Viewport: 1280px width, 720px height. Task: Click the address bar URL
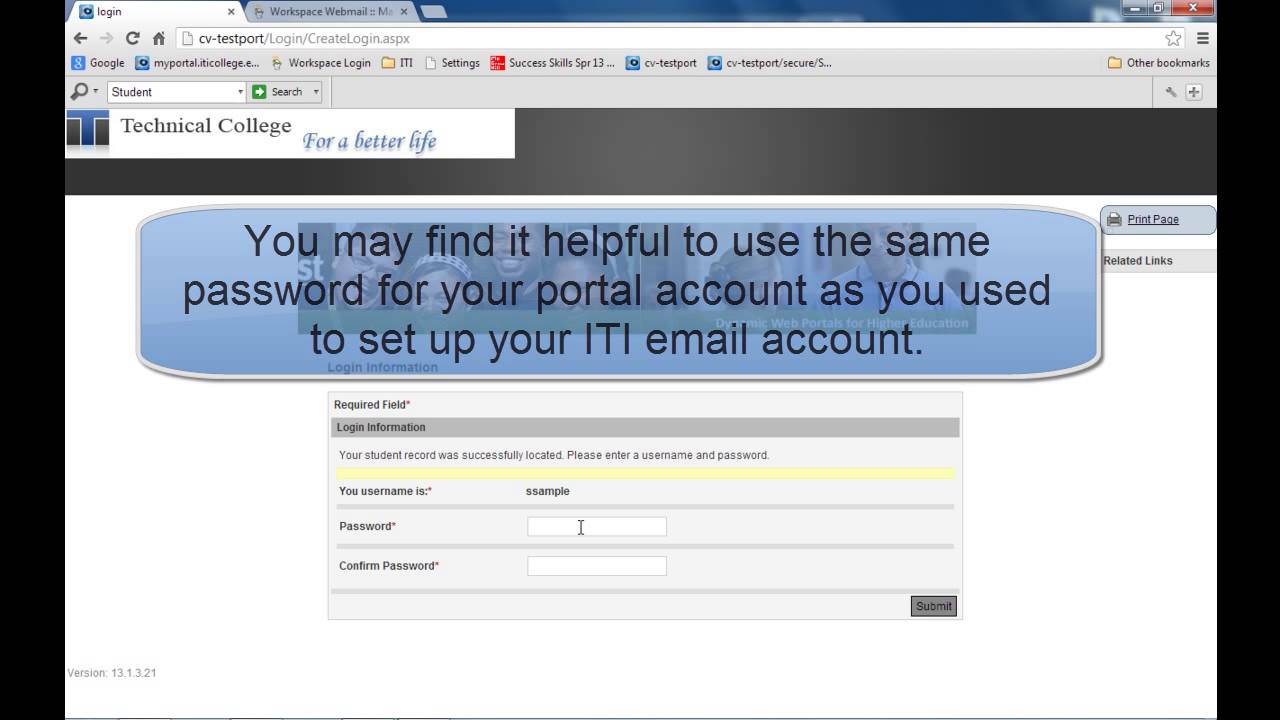click(x=304, y=38)
